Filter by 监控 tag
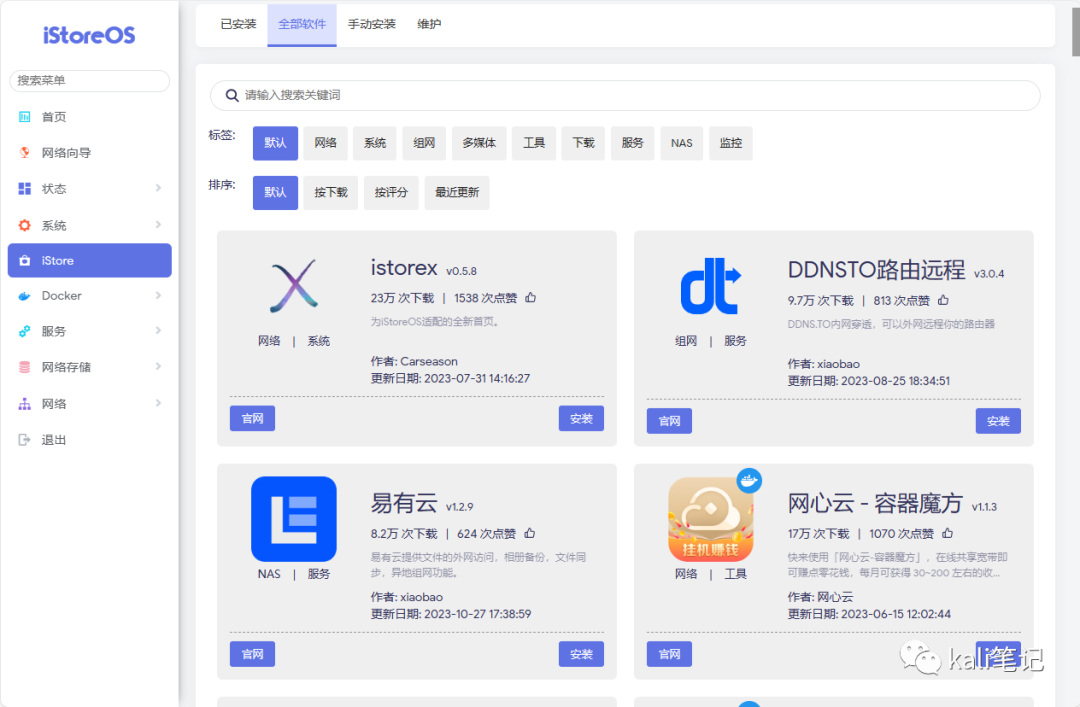Screen dimensions: 1080x707 point(731,143)
